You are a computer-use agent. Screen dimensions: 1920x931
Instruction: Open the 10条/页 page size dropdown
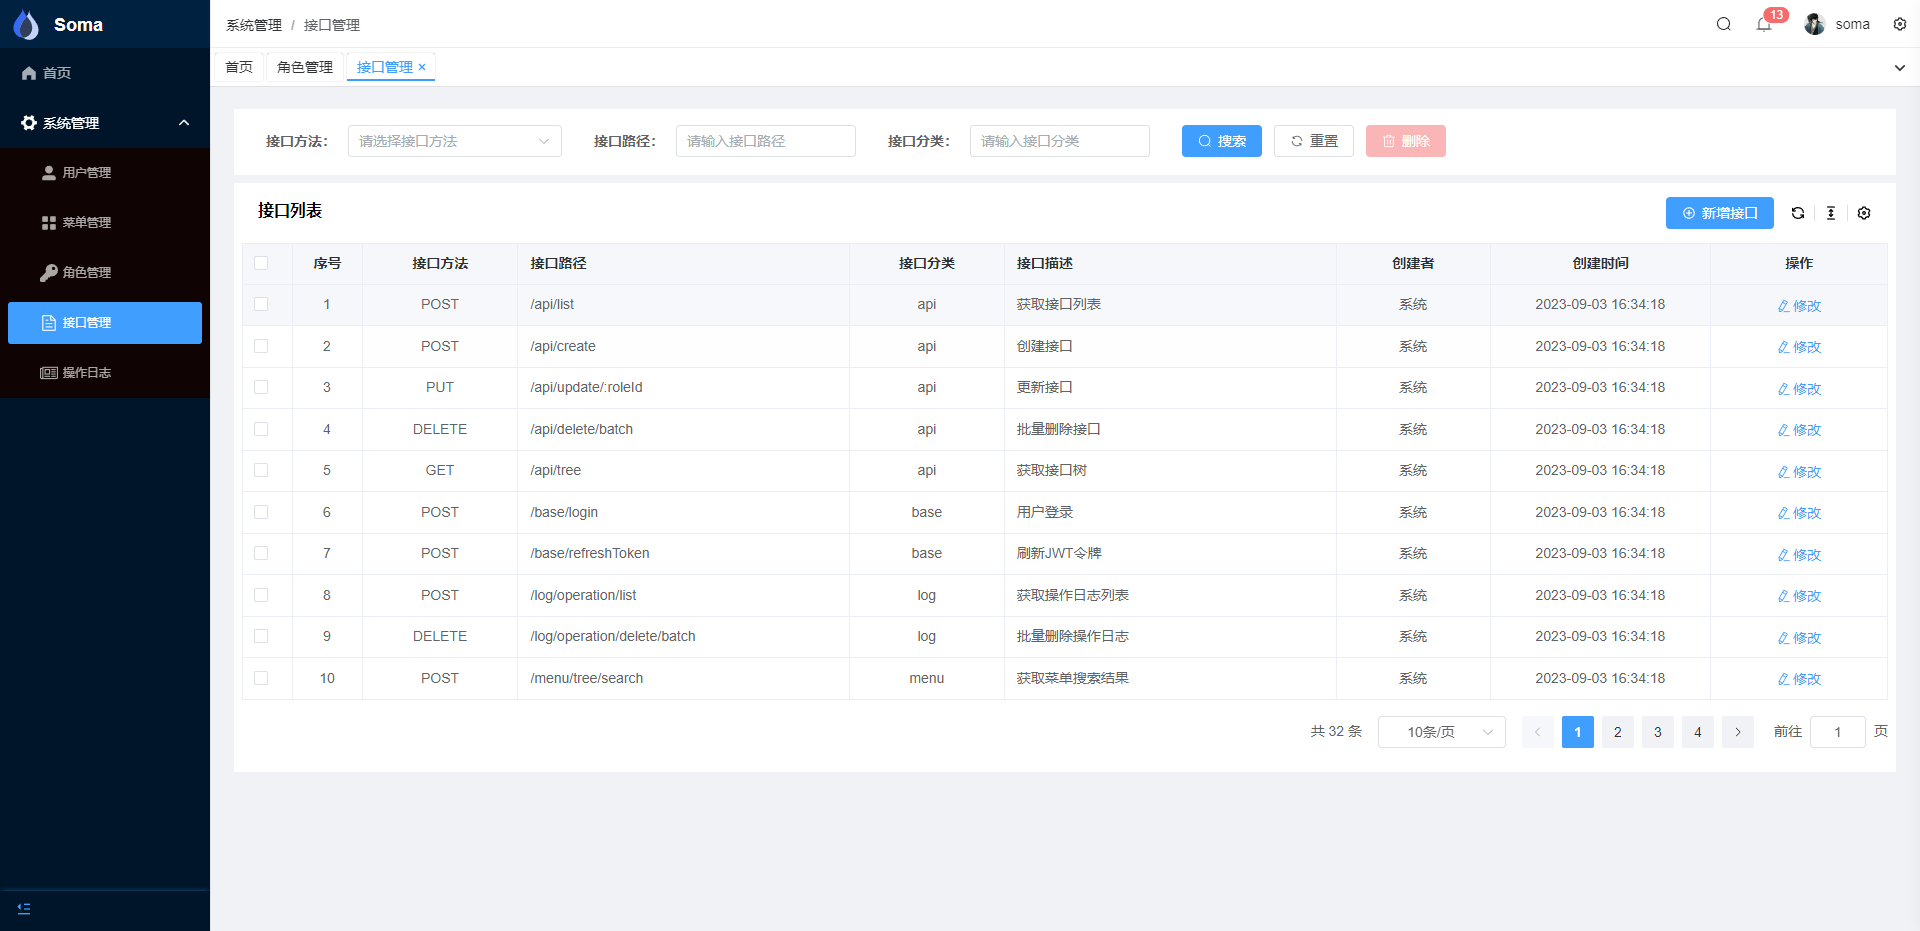click(x=1441, y=732)
